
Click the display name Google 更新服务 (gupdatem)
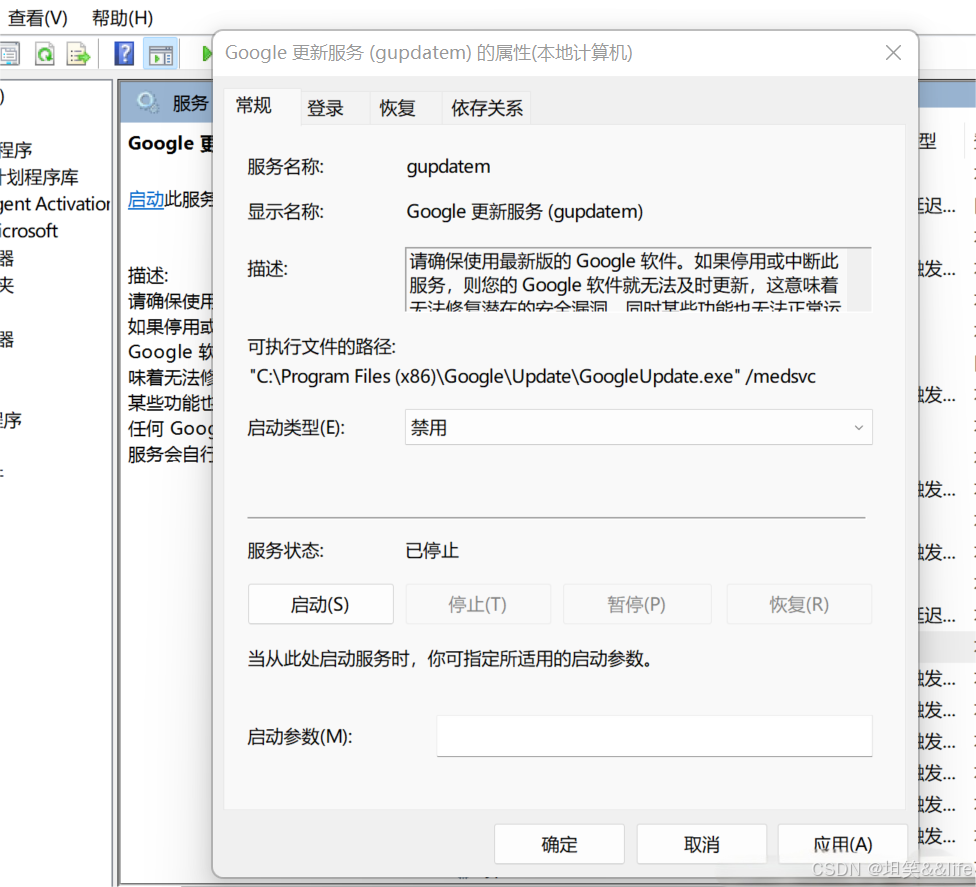525,212
